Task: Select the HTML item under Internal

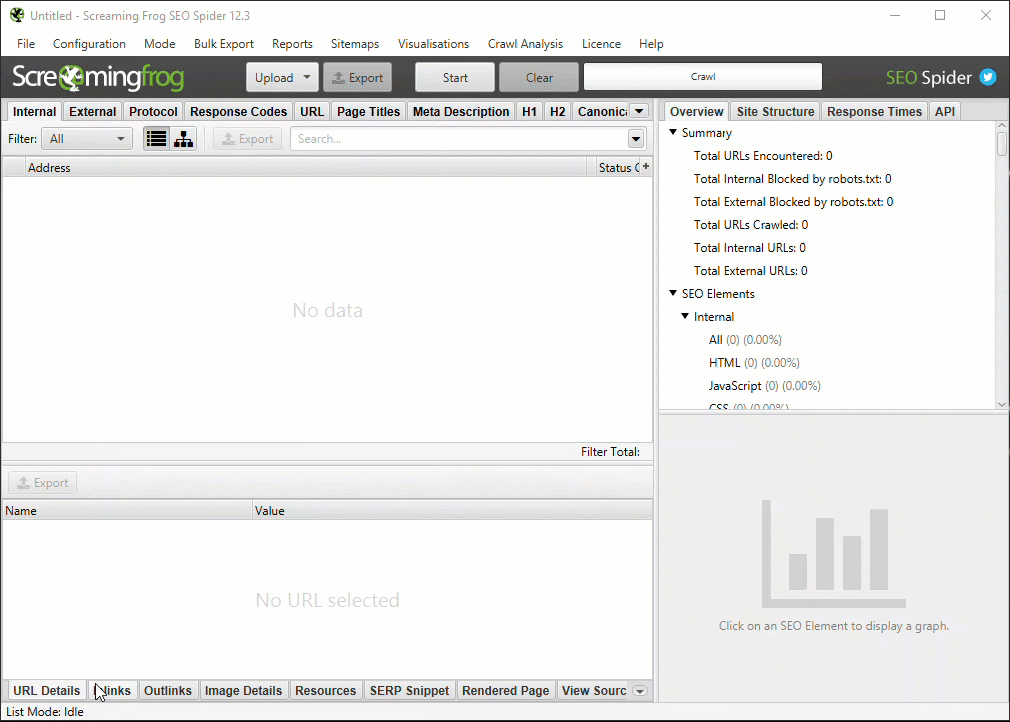Action: (x=726, y=363)
